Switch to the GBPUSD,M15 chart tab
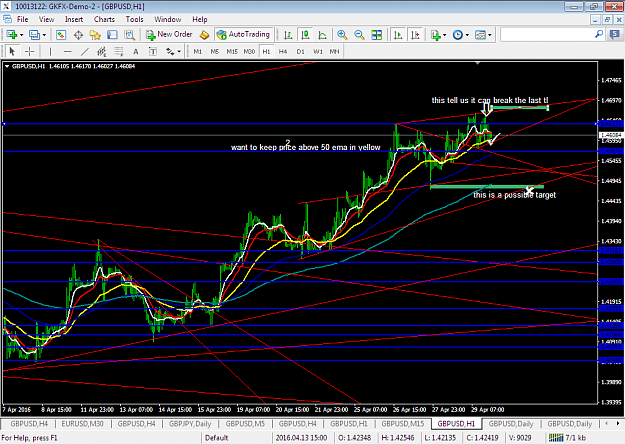The image size is (625, 444). pyautogui.click(x=403, y=424)
